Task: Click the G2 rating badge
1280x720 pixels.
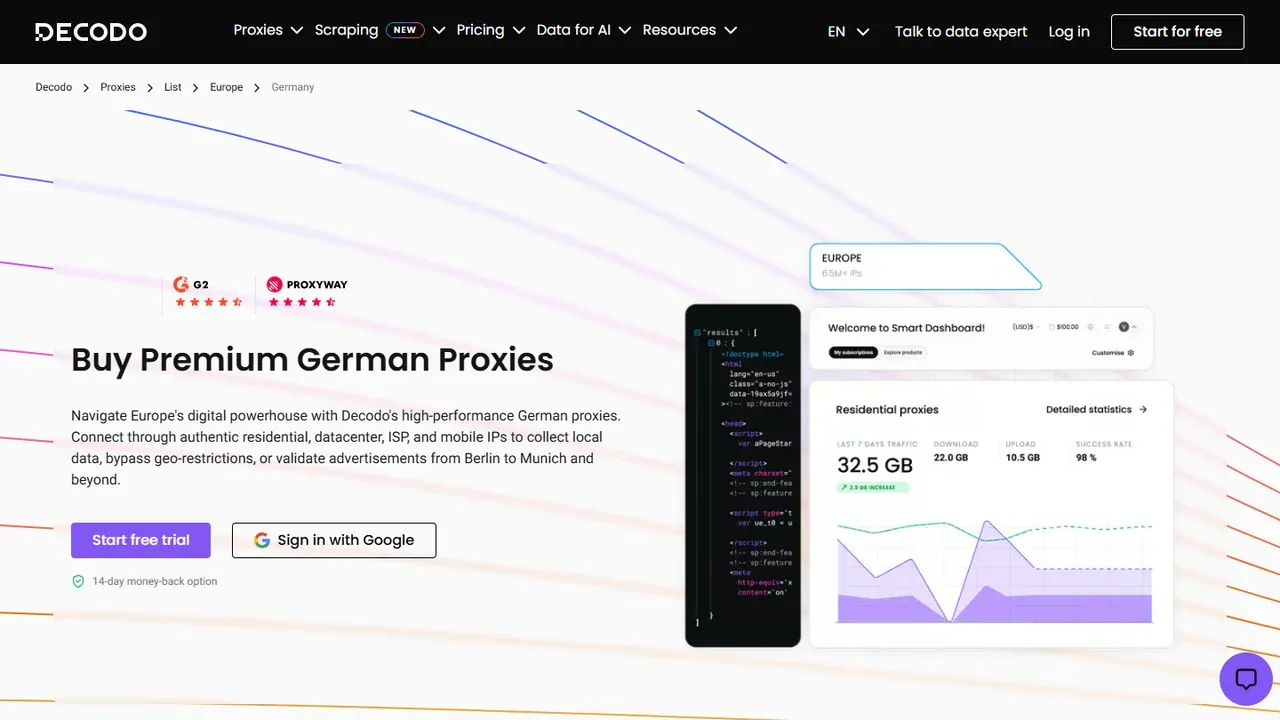Action: point(208,293)
